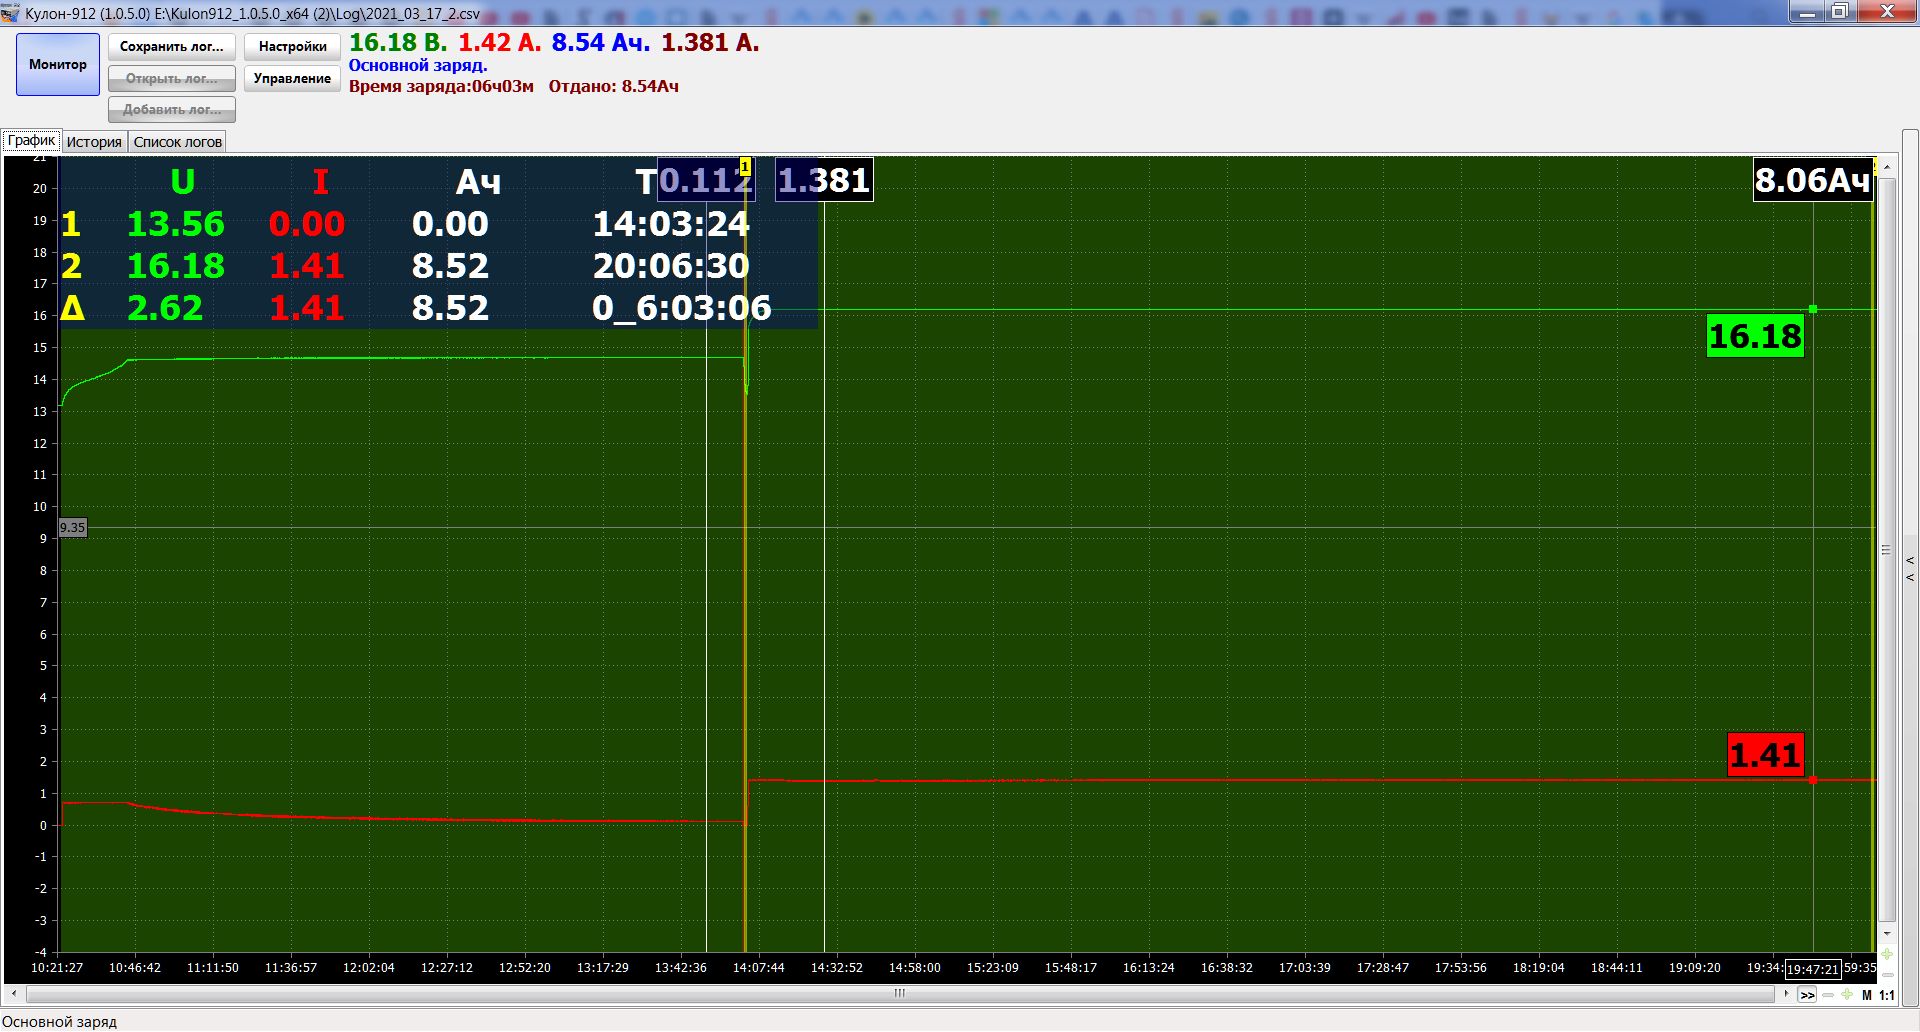
Task: Click the horizontal zoom-out minus icon
Action: point(1828,995)
